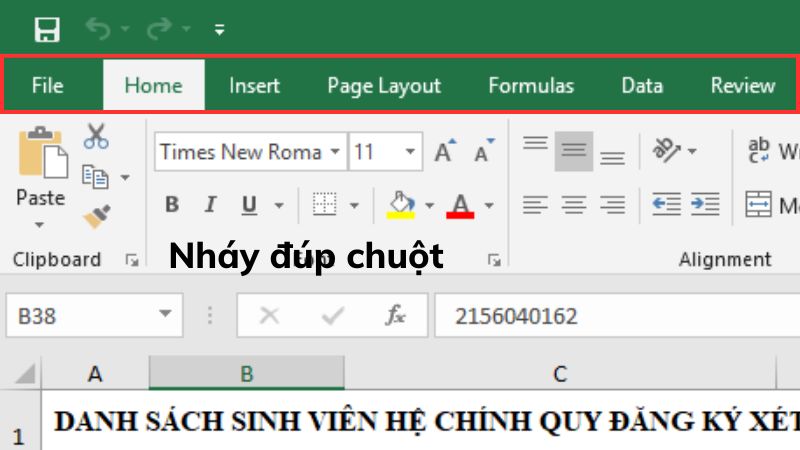
Task: Click the Decrease Indent icon
Action: [x=665, y=205]
